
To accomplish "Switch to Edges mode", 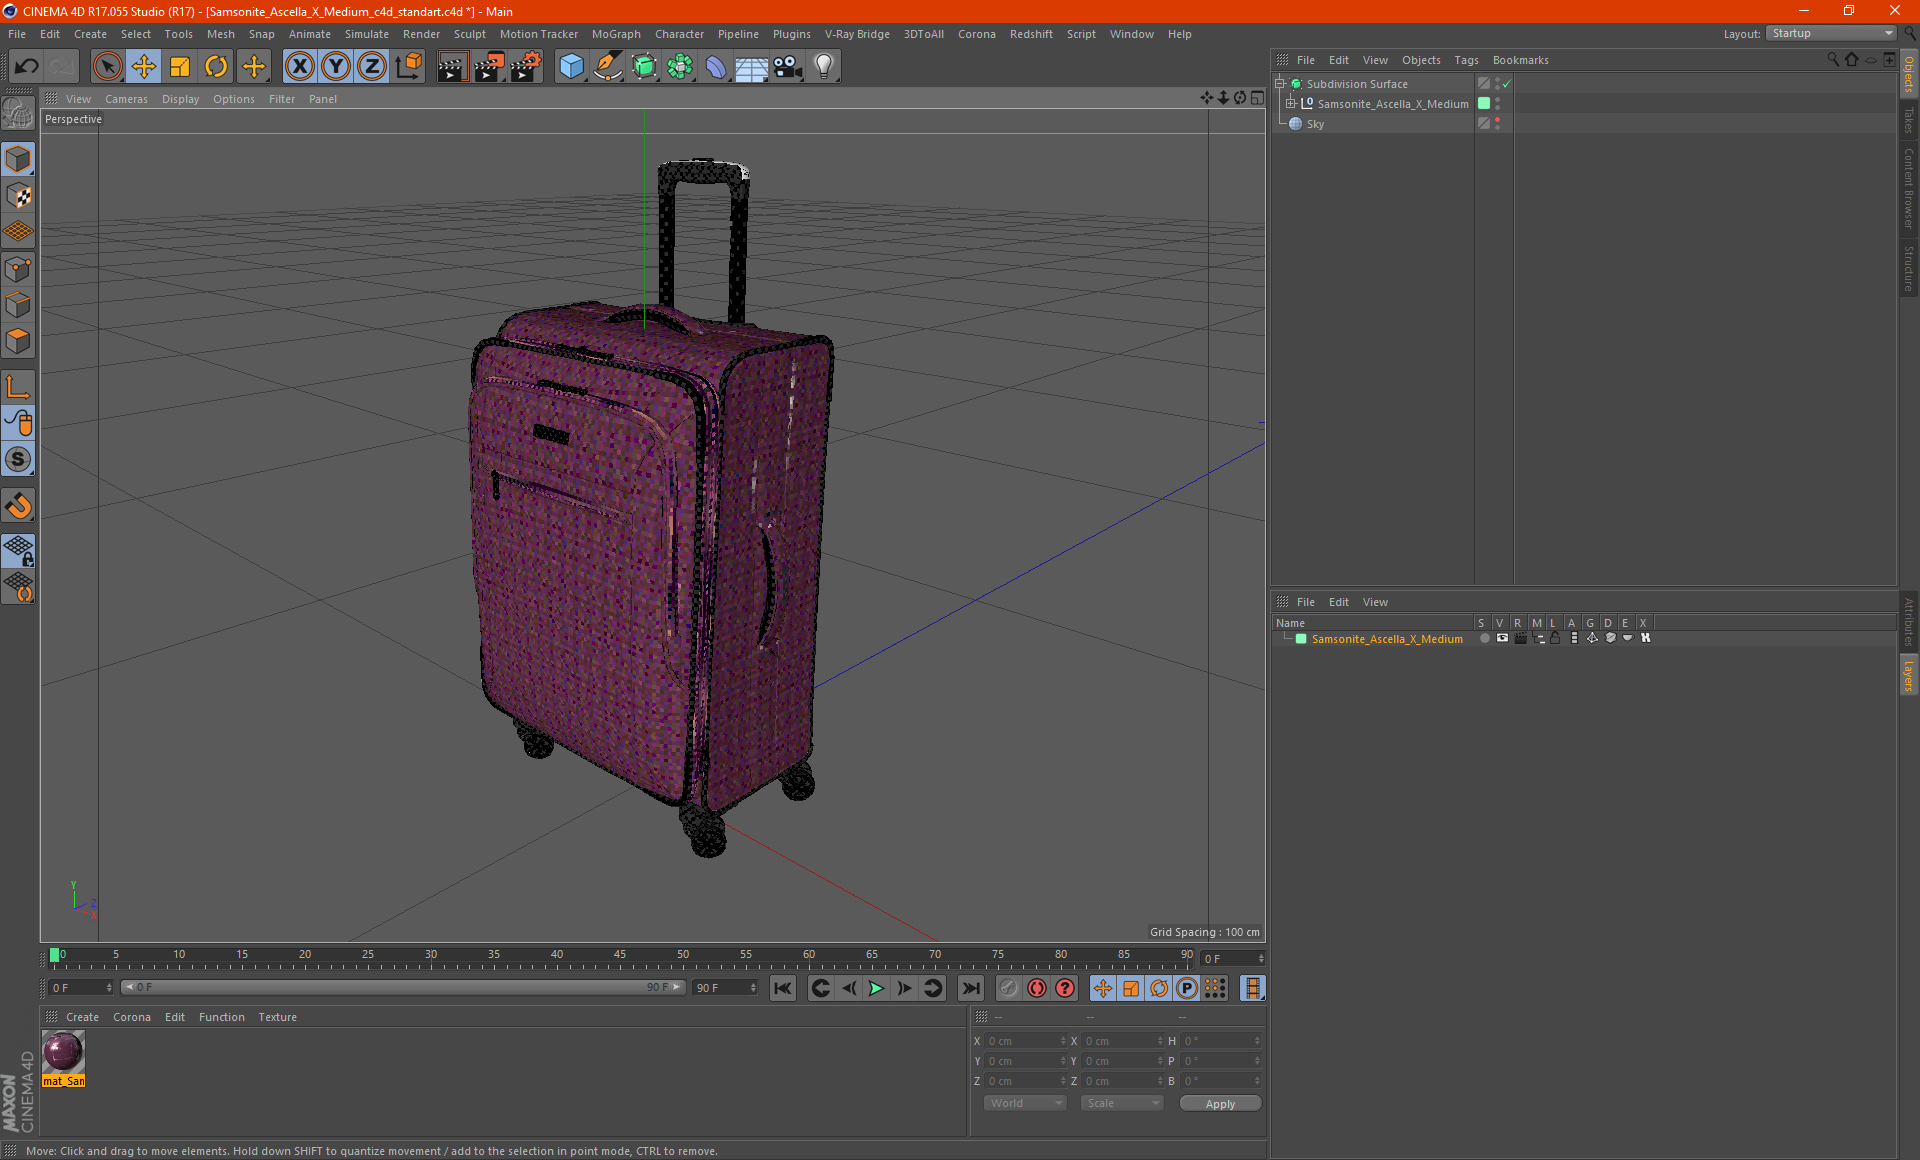I will pyautogui.click(x=18, y=305).
